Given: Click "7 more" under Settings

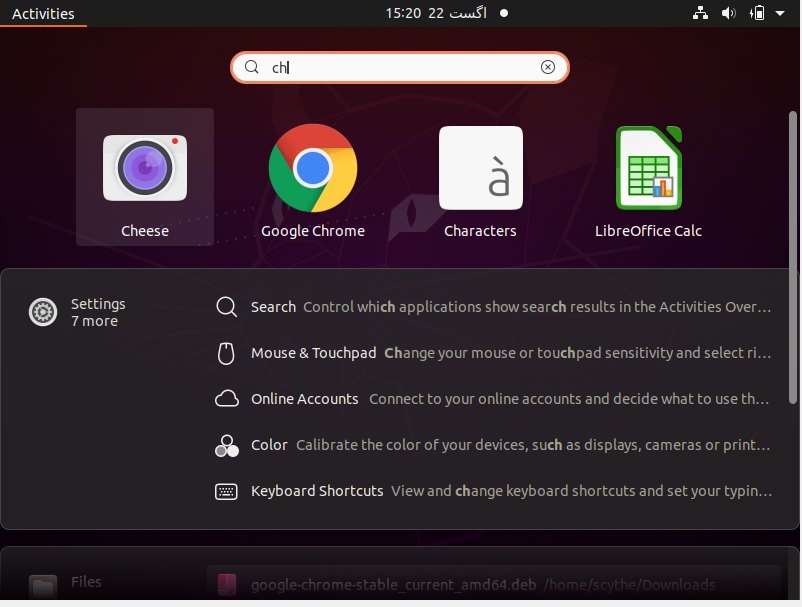Looking at the screenshot, I should click(x=94, y=321).
